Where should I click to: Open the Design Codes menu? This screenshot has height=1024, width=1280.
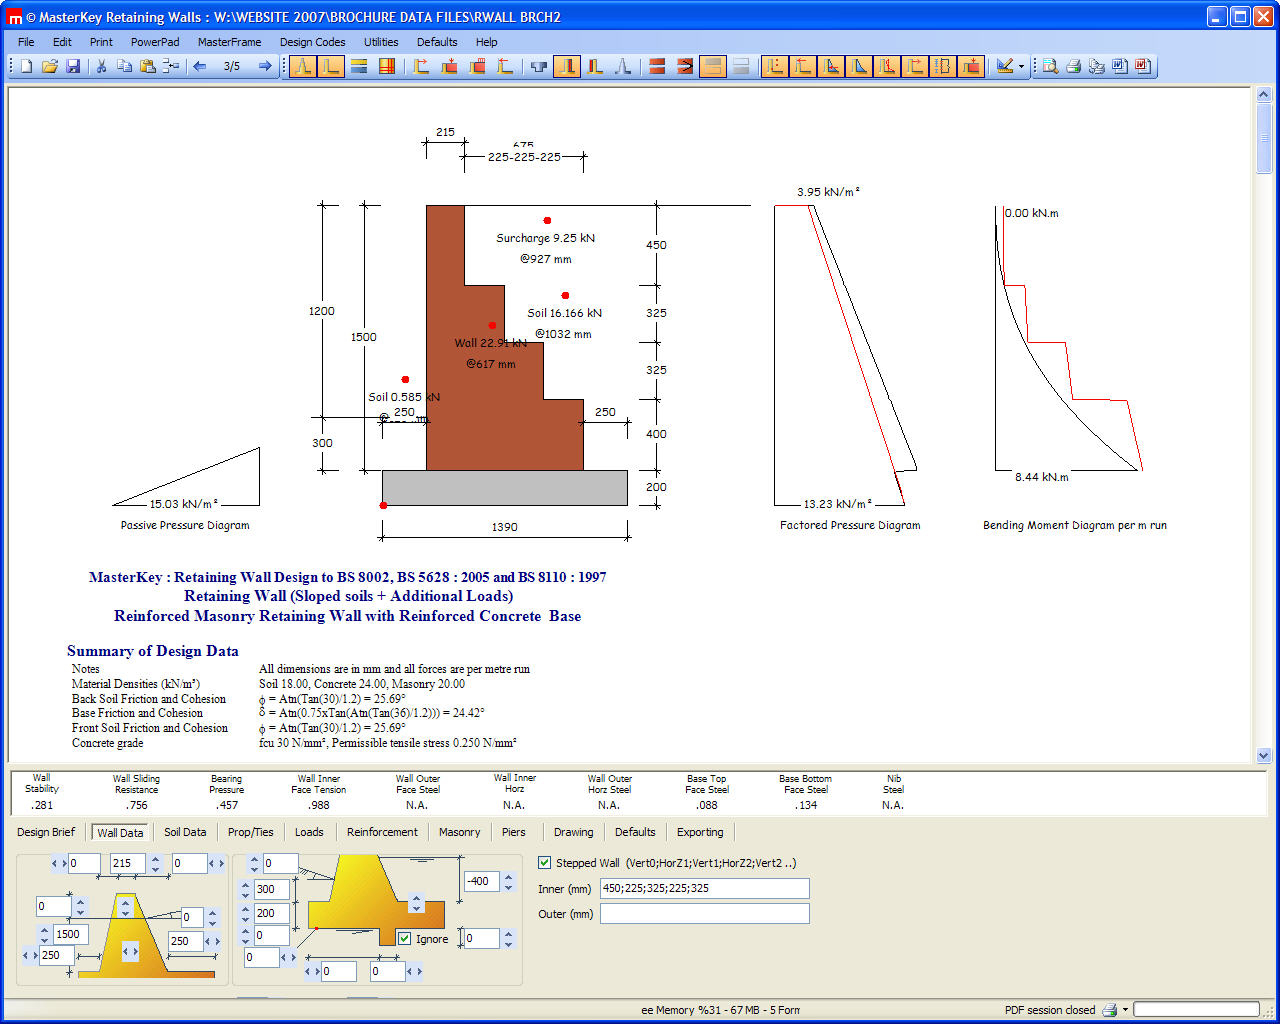[x=312, y=42]
